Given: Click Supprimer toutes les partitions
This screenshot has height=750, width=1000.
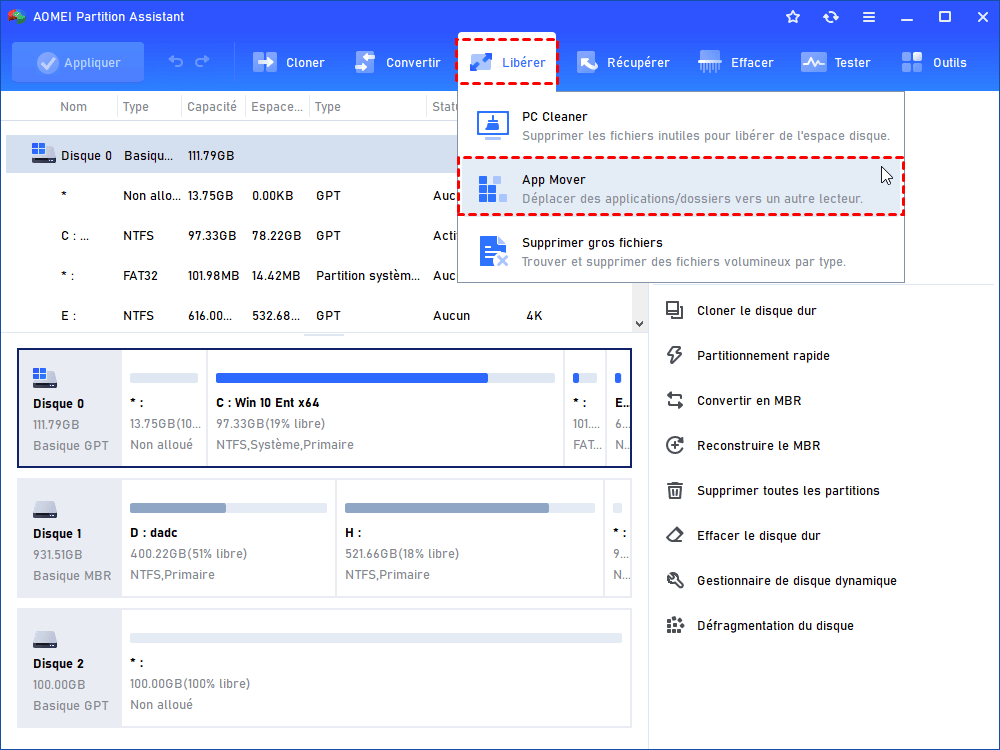Looking at the screenshot, I should (x=788, y=490).
